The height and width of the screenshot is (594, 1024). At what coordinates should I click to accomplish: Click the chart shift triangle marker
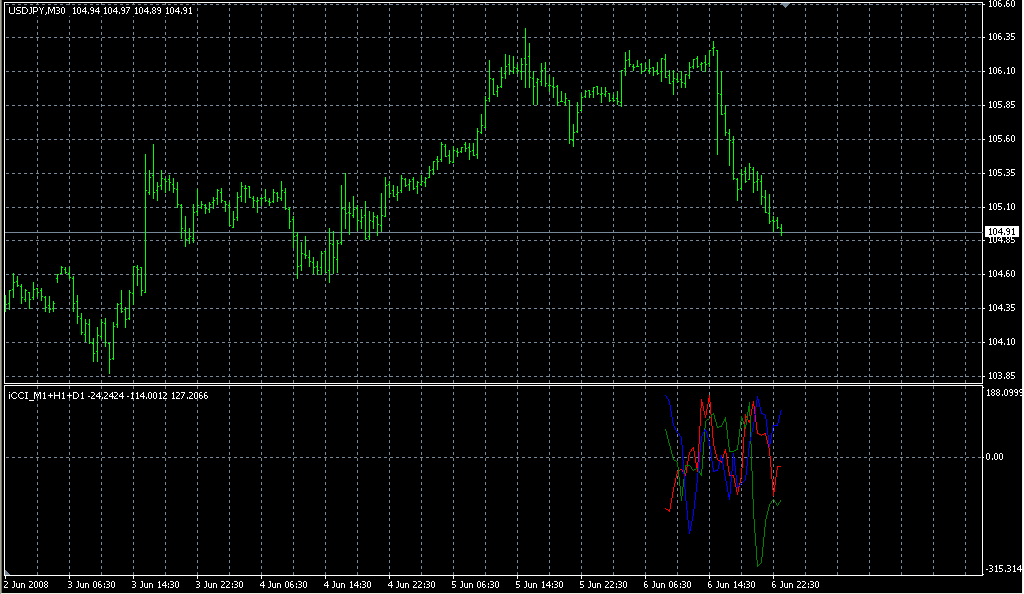[x=785, y=5]
